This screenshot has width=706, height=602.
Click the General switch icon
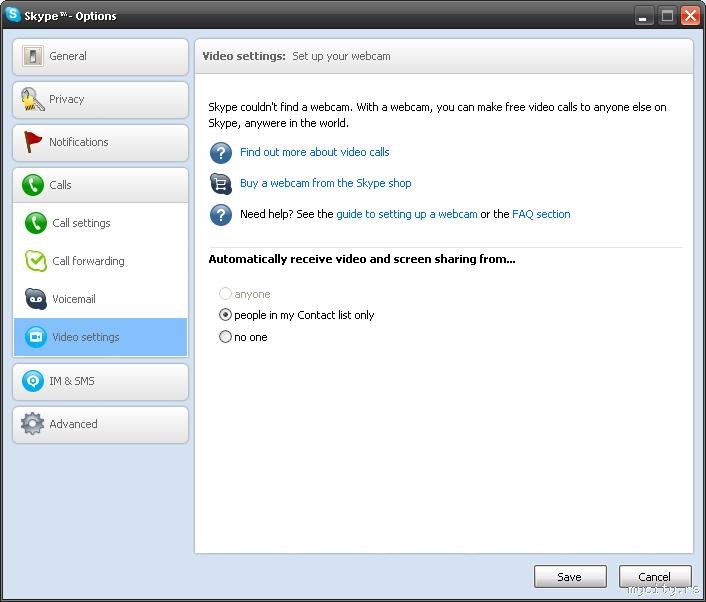(x=33, y=57)
